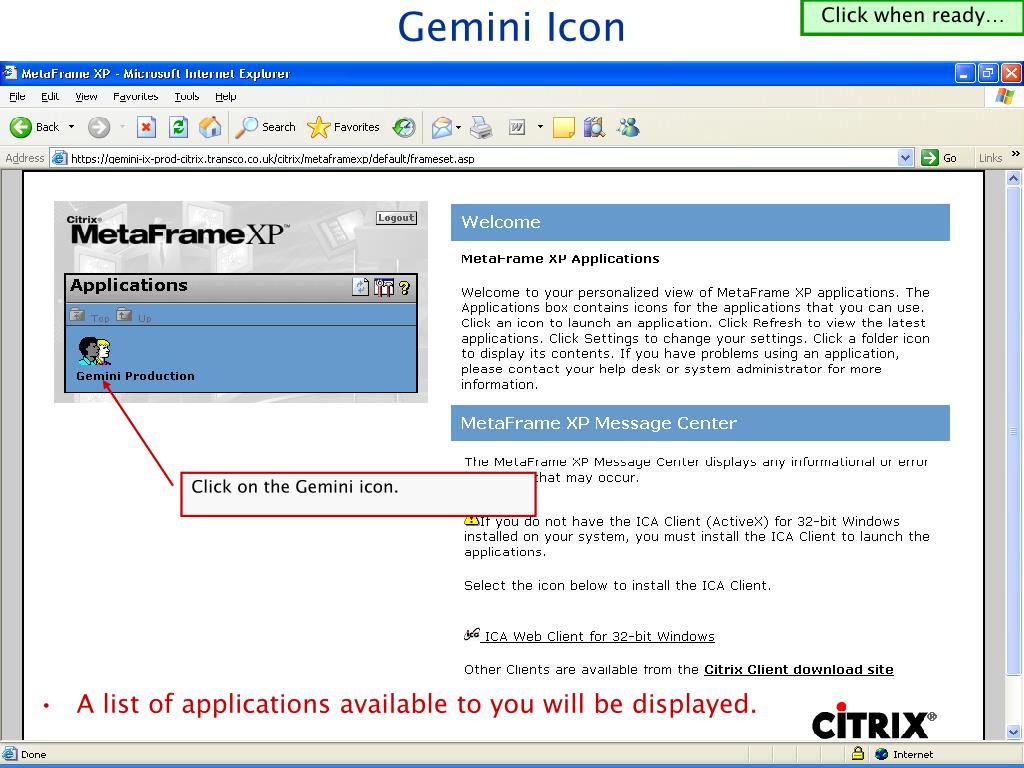Go back with the green Back arrow
This screenshot has width=1024, height=768.
(20, 127)
